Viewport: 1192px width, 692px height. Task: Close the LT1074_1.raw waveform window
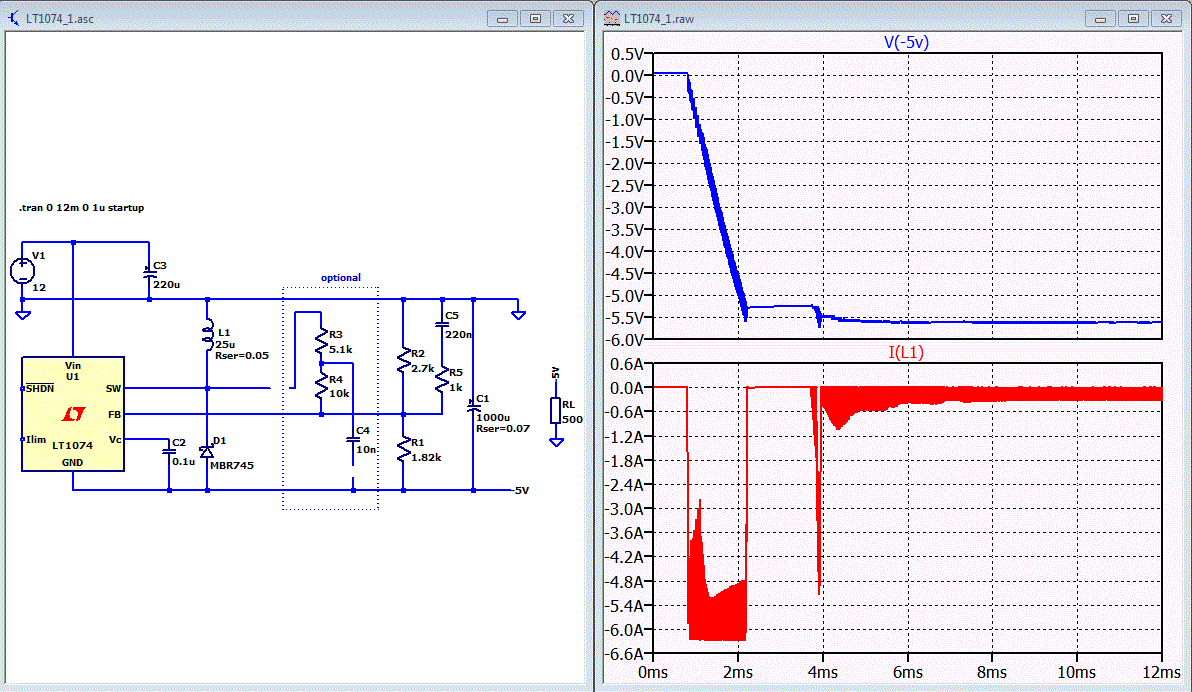click(1166, 18)
